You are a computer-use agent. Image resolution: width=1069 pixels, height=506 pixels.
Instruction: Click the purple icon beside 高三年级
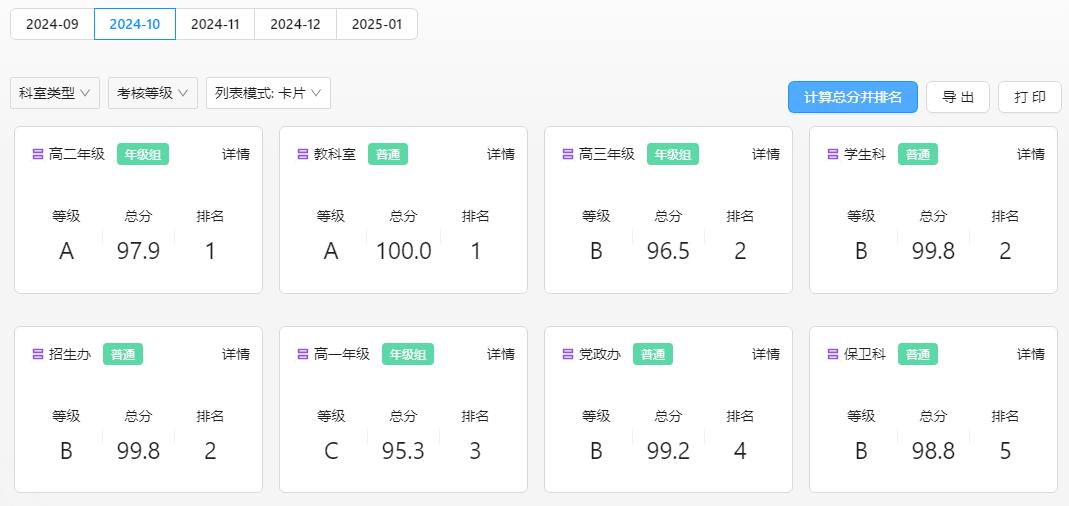pyautogui.click(x=568, y=154)
